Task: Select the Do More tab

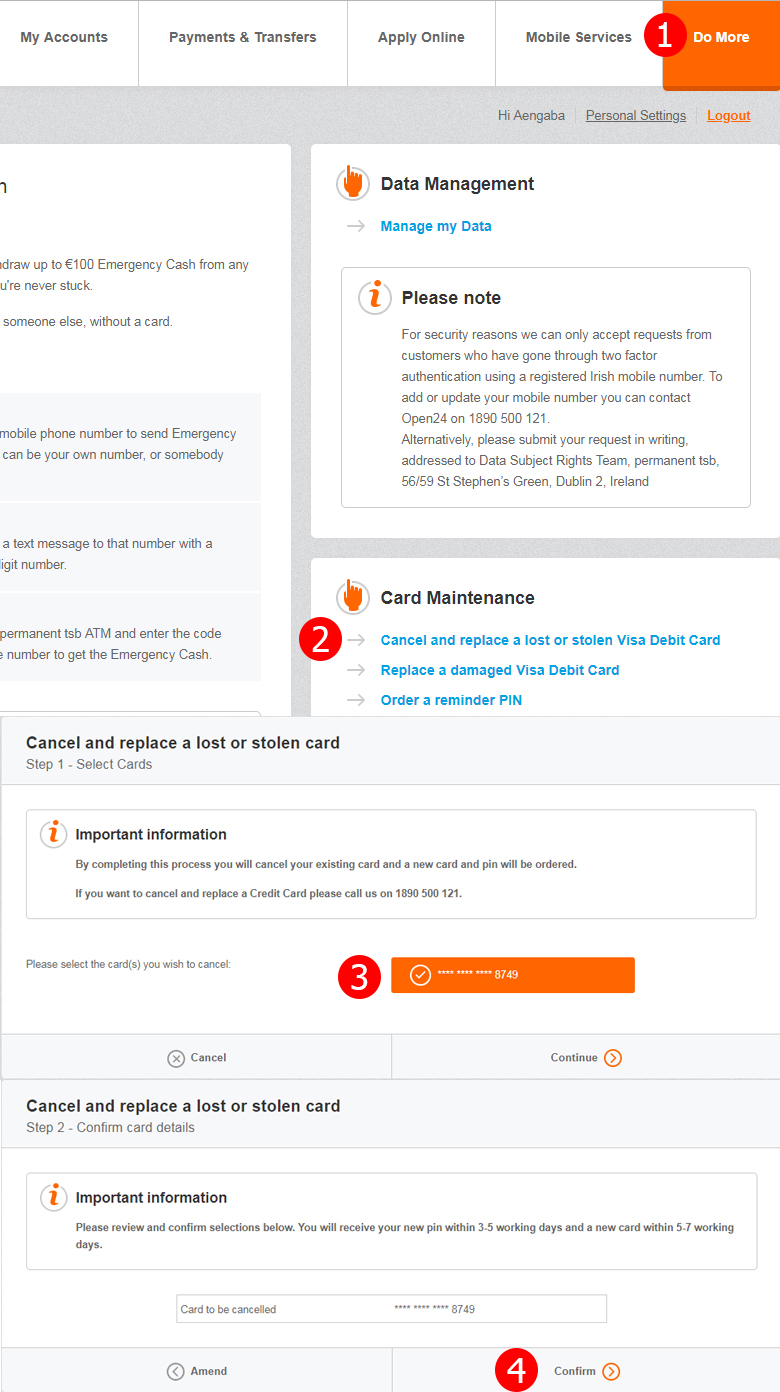Action: click(x=721, y=38)
